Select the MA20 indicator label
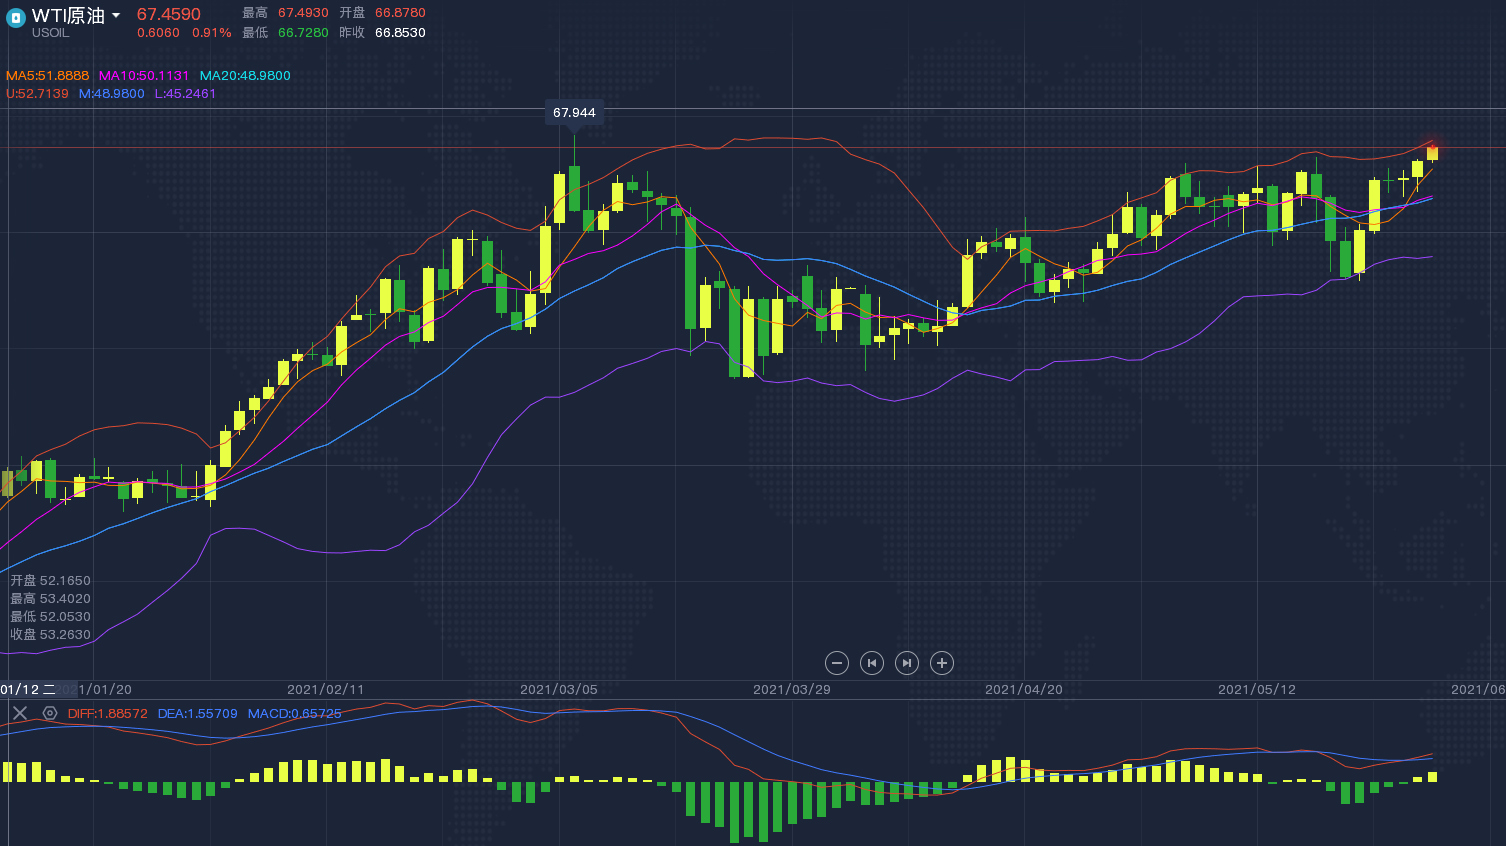 [245, 76]
